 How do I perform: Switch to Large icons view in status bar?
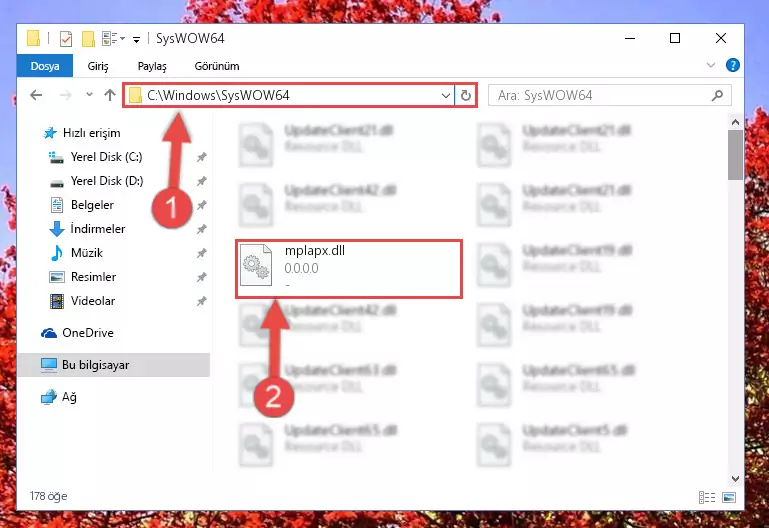pos(729,498)
